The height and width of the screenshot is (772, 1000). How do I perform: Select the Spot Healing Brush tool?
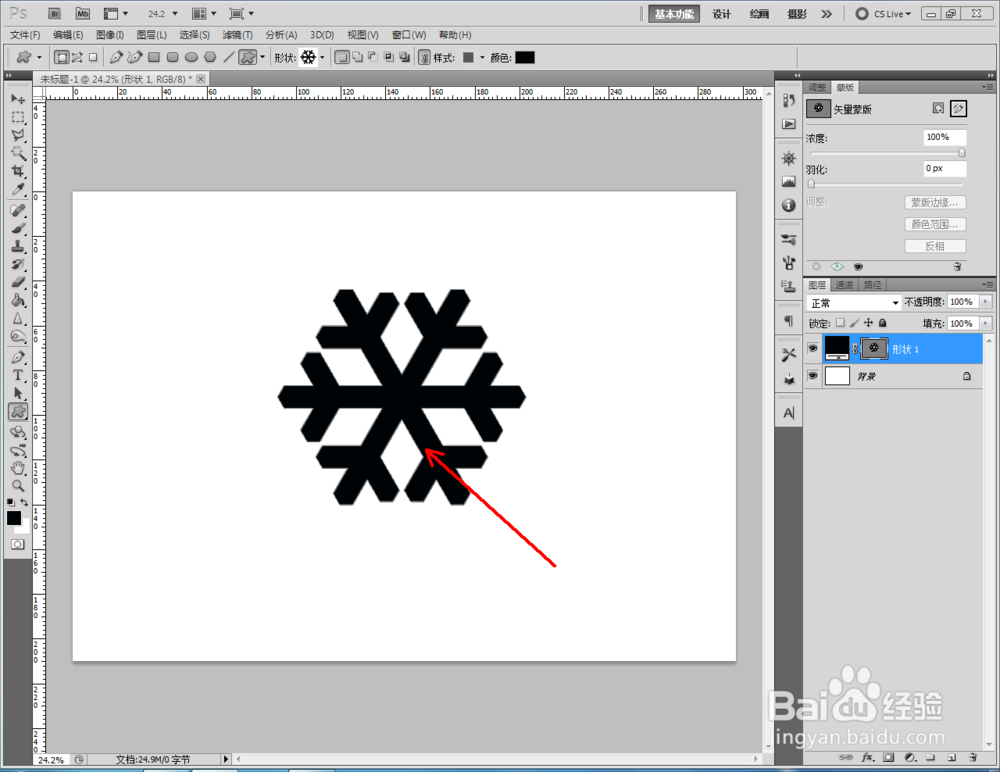tap(18, 211)
